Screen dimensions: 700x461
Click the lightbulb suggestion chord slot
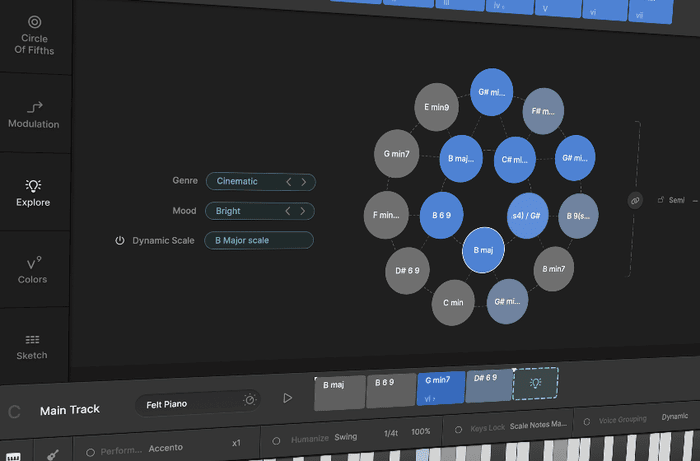tap(535, 384)
